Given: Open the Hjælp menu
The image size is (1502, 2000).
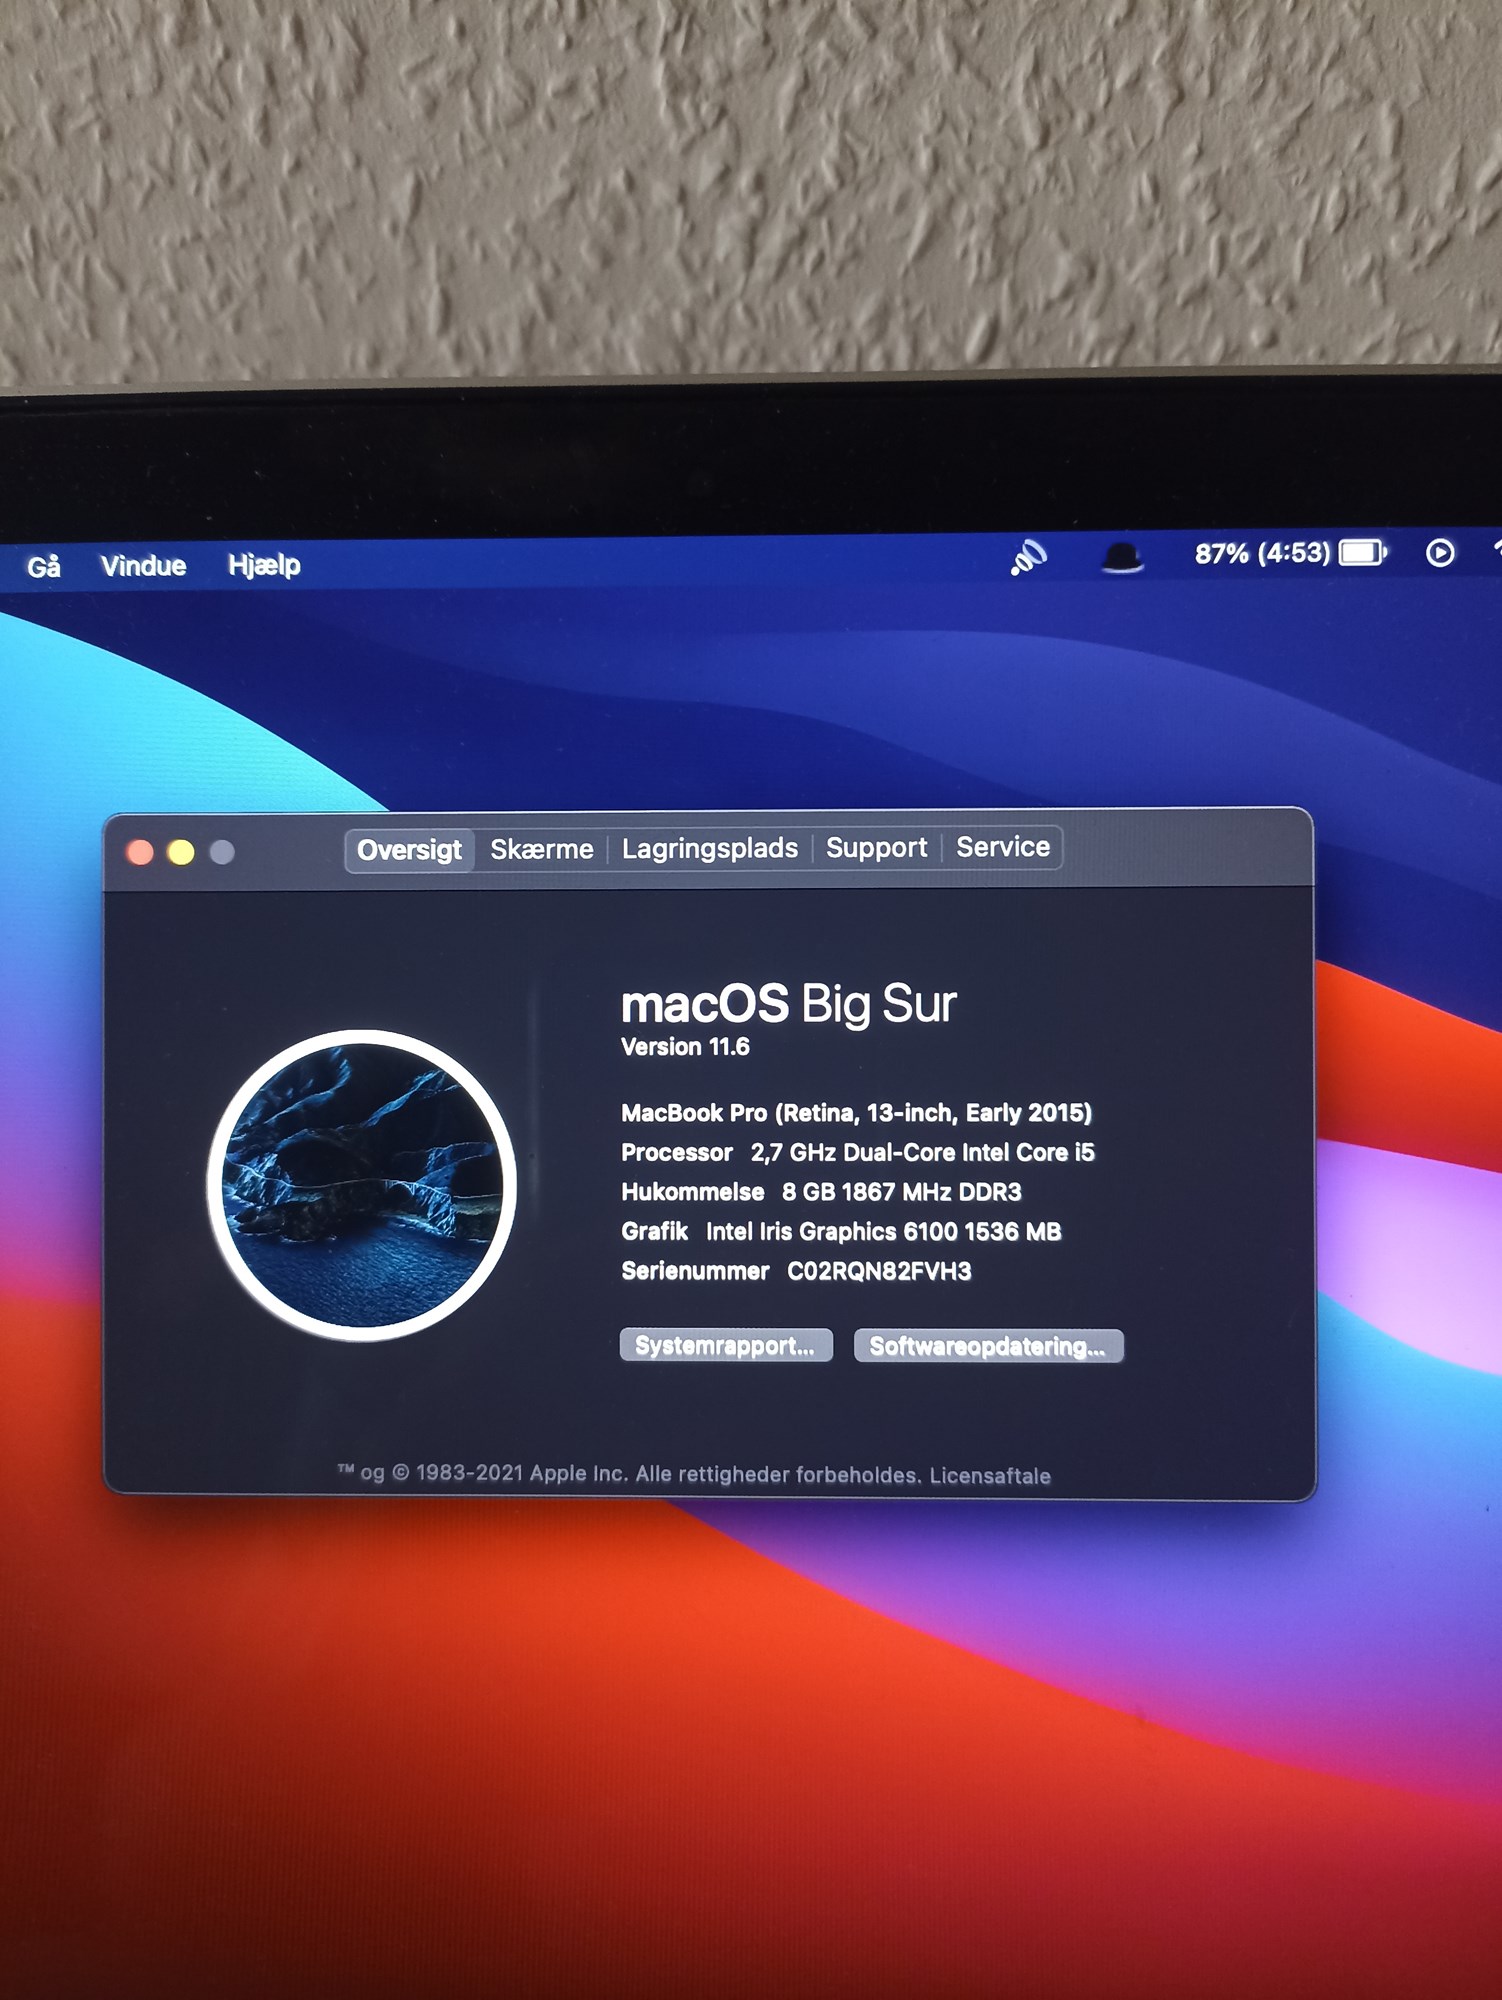Looking at the screenshot, I should pos(264,565).
